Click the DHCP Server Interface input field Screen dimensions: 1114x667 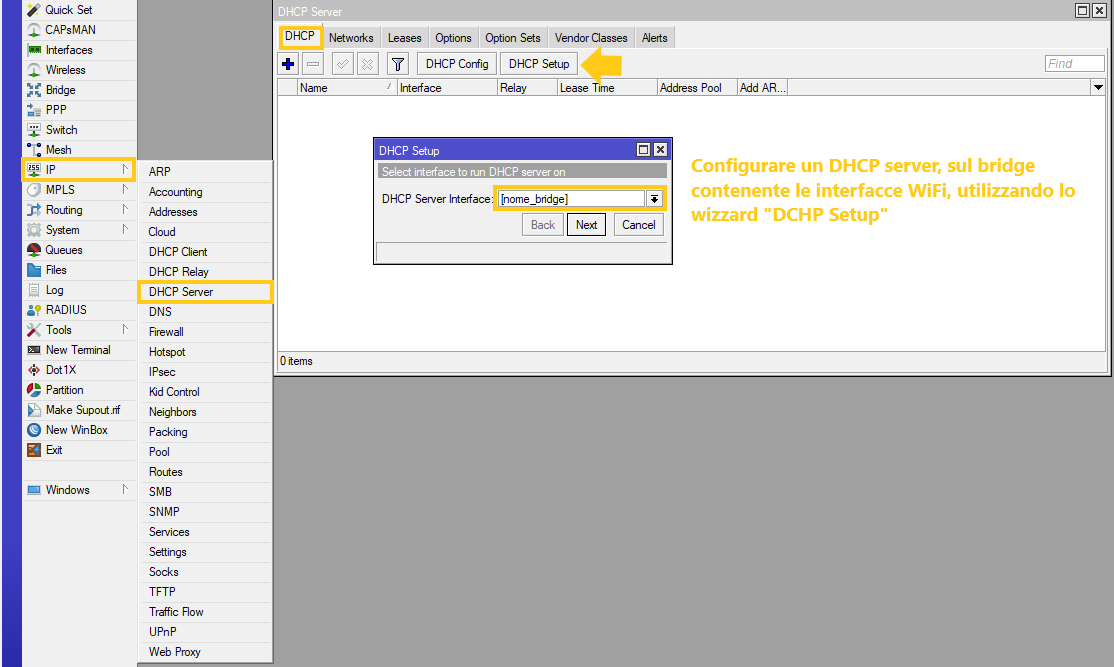point(571,199)
